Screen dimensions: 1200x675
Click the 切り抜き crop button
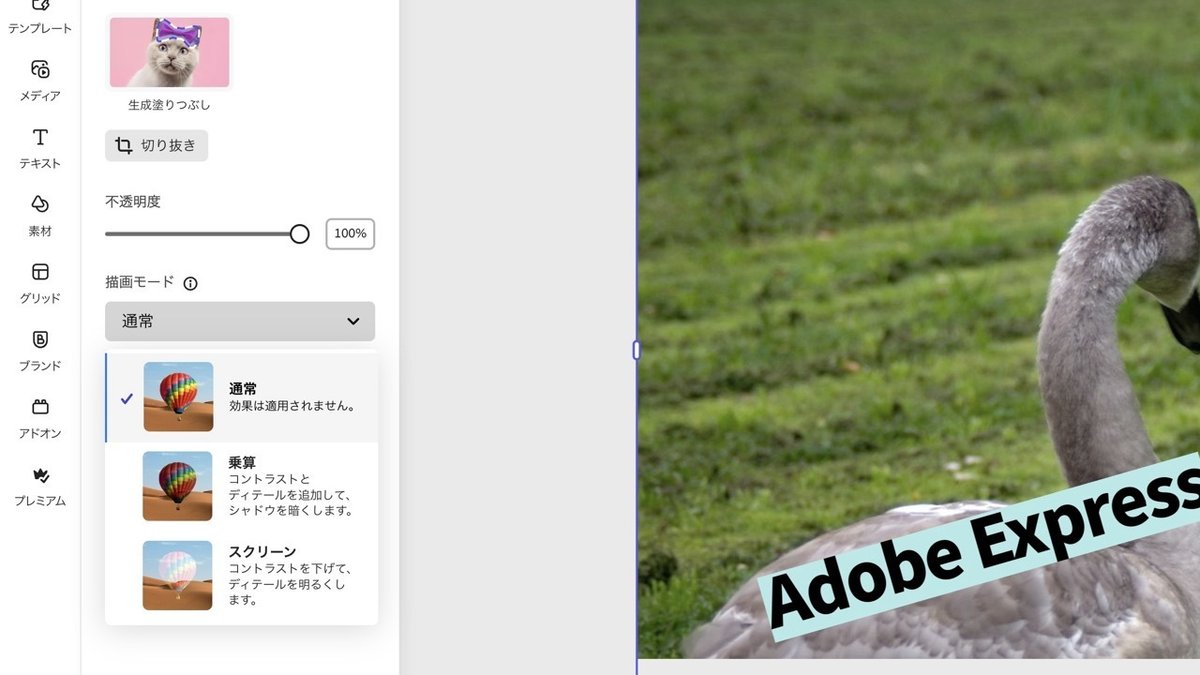(156, 146)
